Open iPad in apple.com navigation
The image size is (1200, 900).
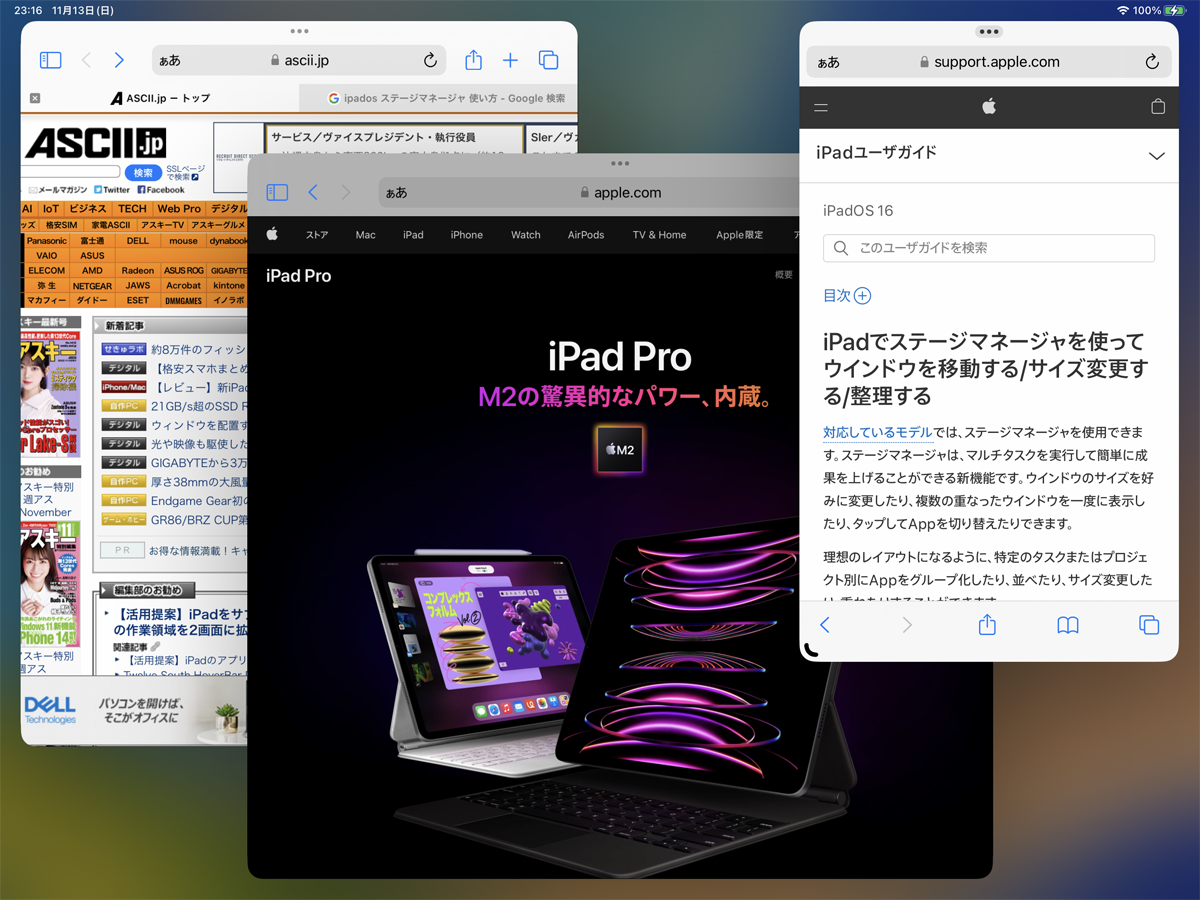point(413,235)
